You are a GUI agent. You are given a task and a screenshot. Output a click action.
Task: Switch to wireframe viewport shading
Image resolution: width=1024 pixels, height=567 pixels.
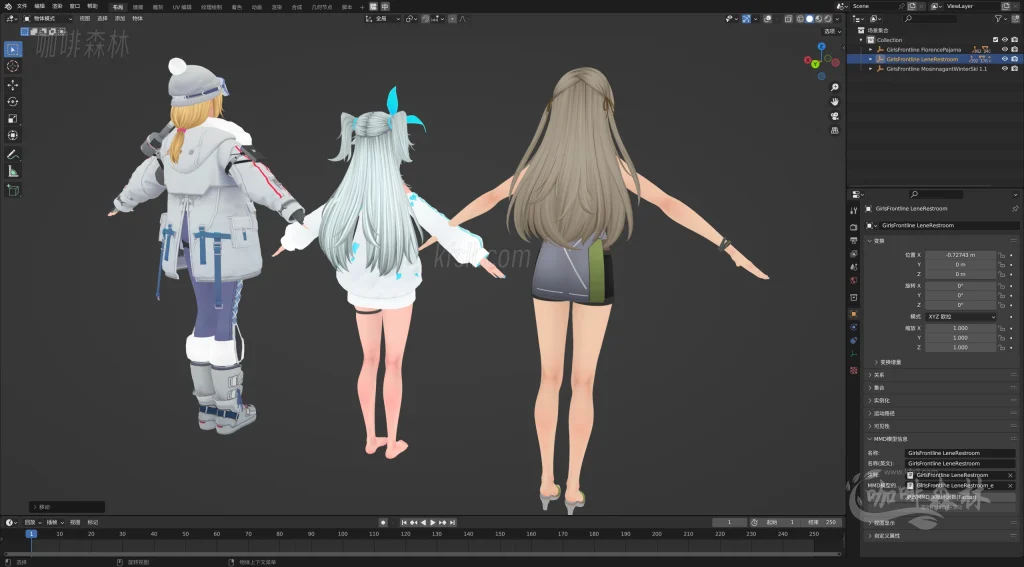(801, 19)
